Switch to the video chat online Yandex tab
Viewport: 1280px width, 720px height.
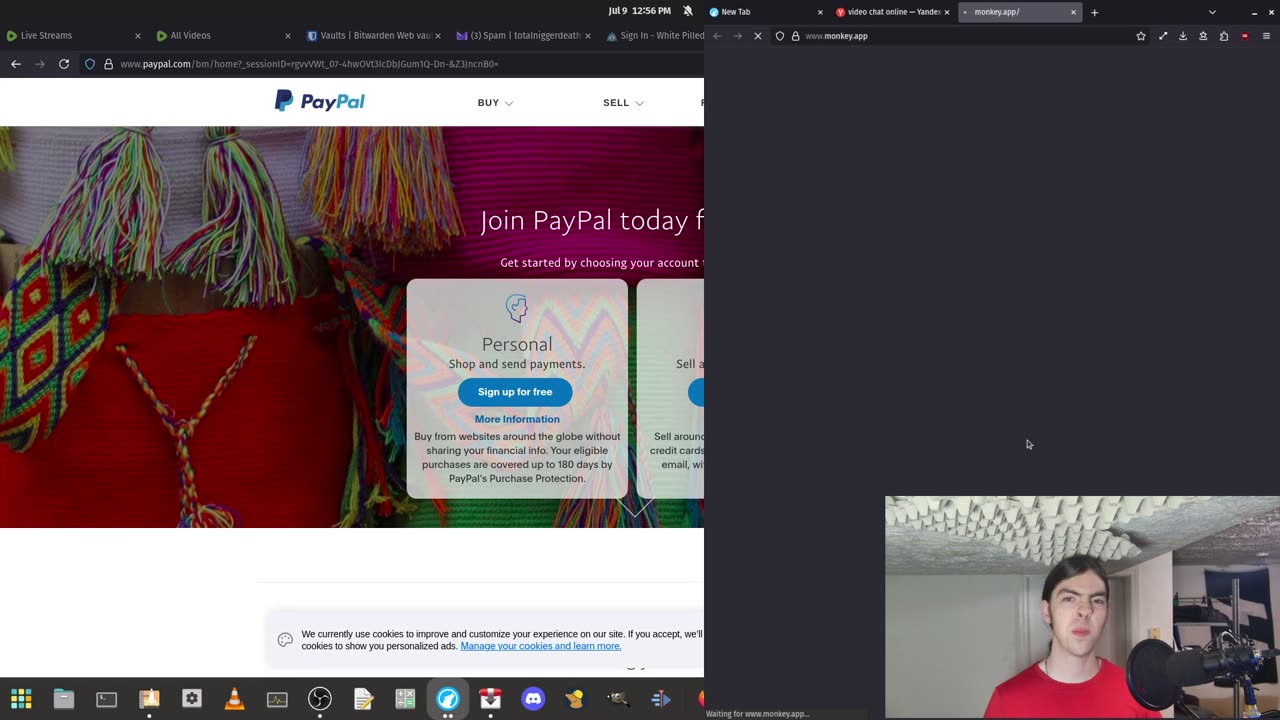tap(892, 12)
